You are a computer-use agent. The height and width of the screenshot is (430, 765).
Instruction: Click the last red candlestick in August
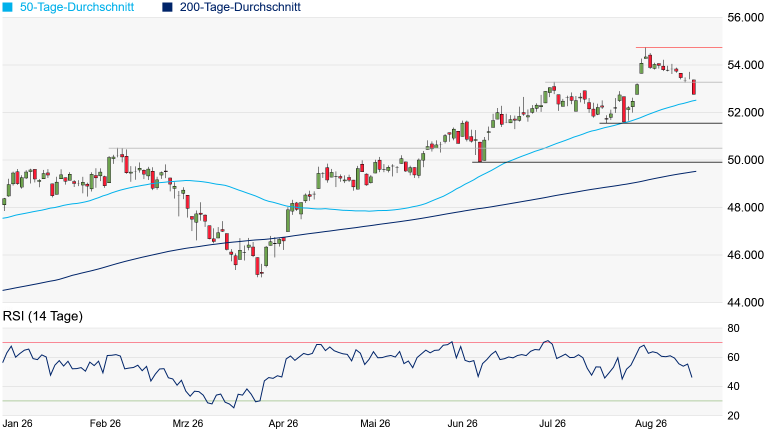click(x=694, y=87)
